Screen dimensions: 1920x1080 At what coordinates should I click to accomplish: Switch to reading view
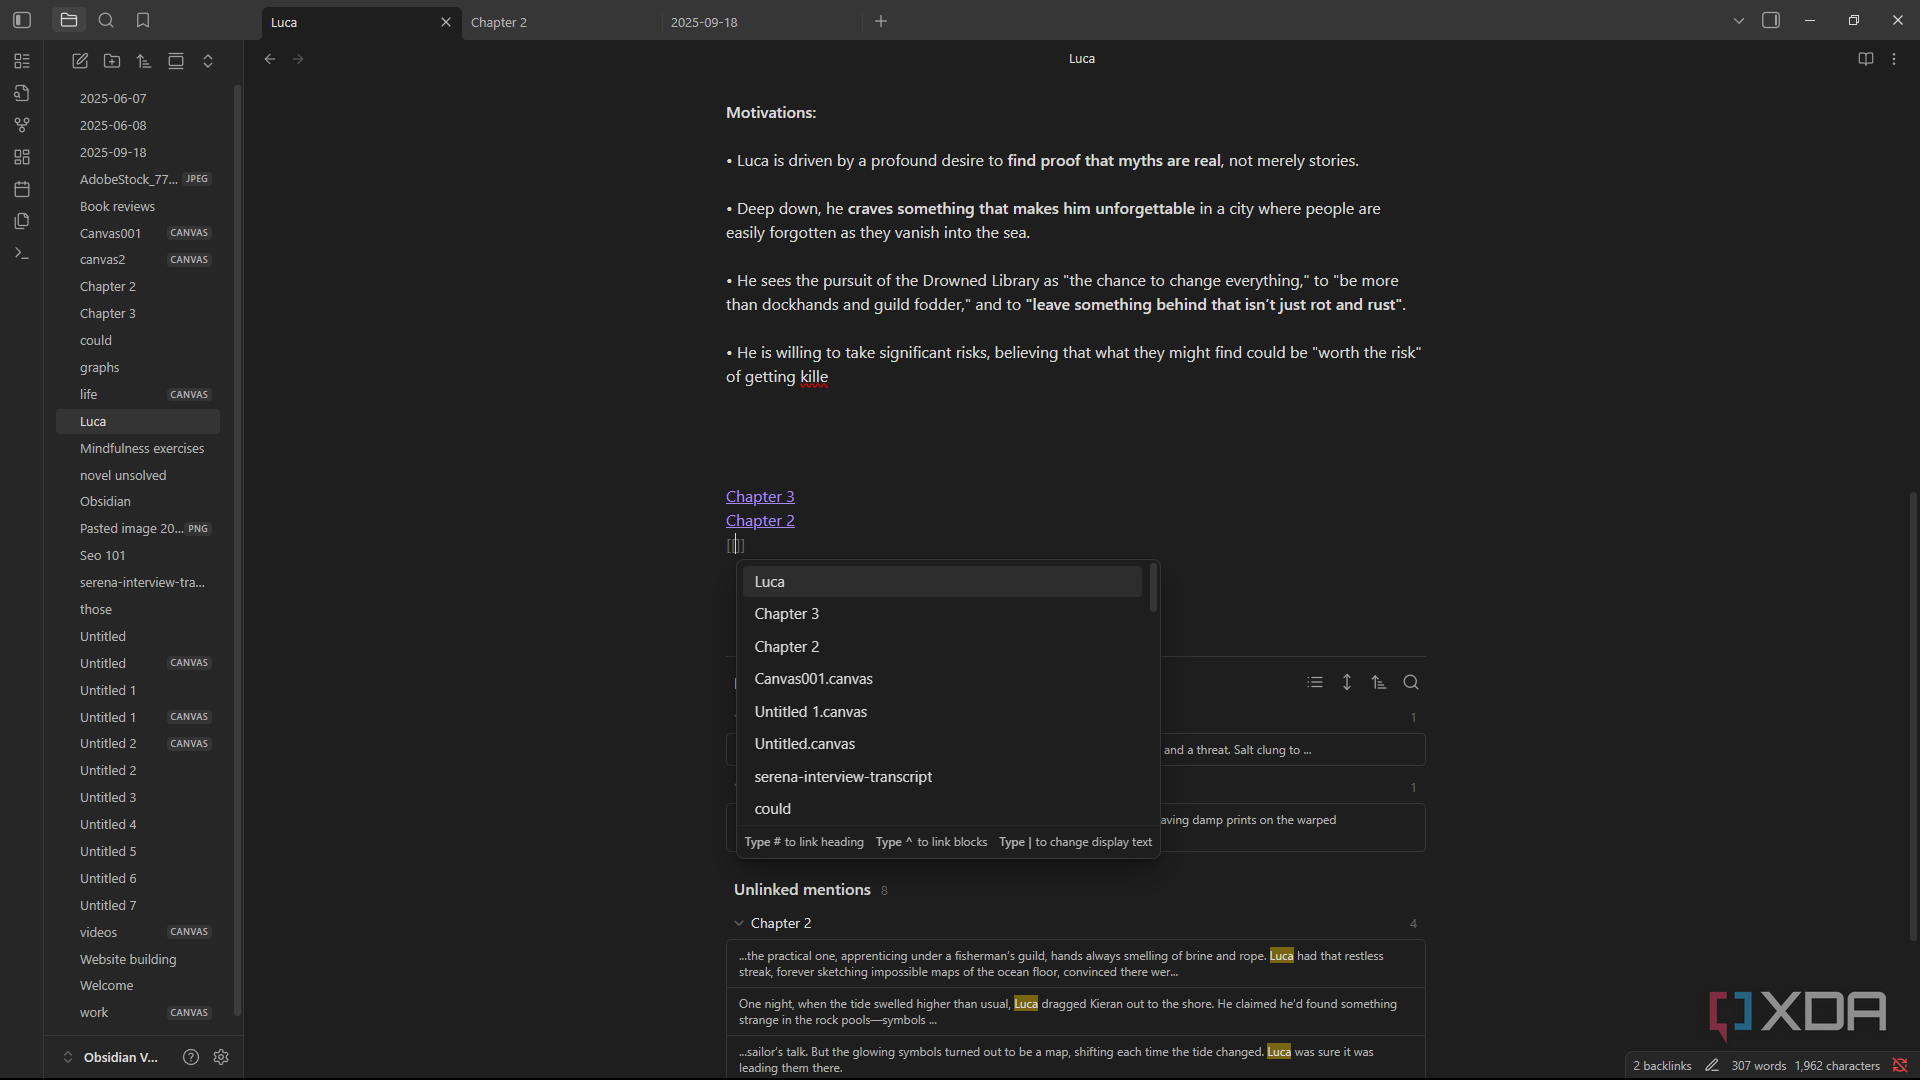coord(1866,59)
